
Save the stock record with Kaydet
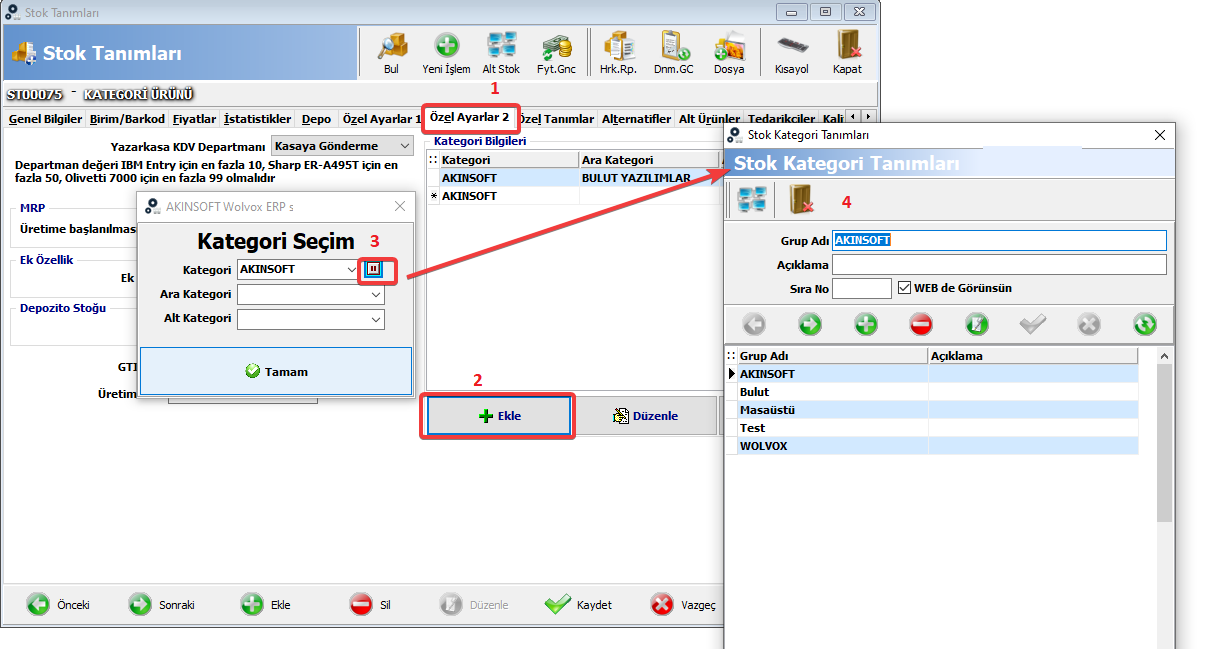(x=578, y=604)
